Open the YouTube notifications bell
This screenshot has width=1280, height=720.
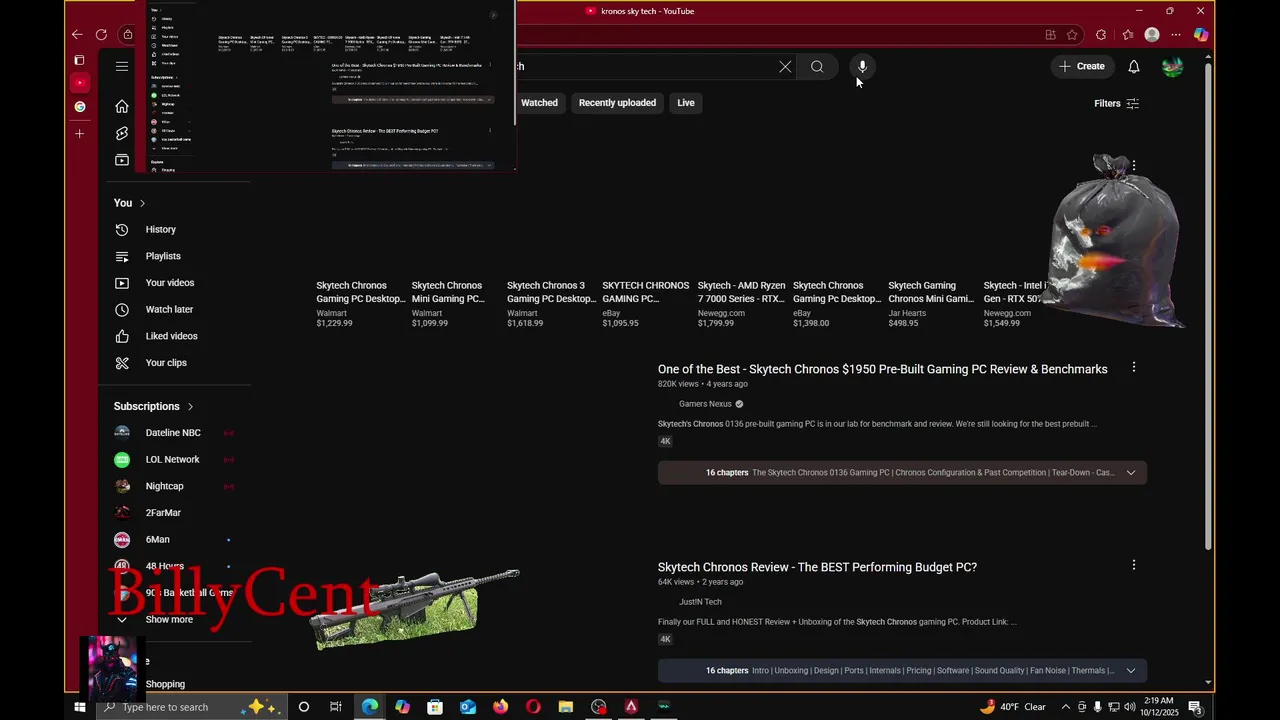1134,67
